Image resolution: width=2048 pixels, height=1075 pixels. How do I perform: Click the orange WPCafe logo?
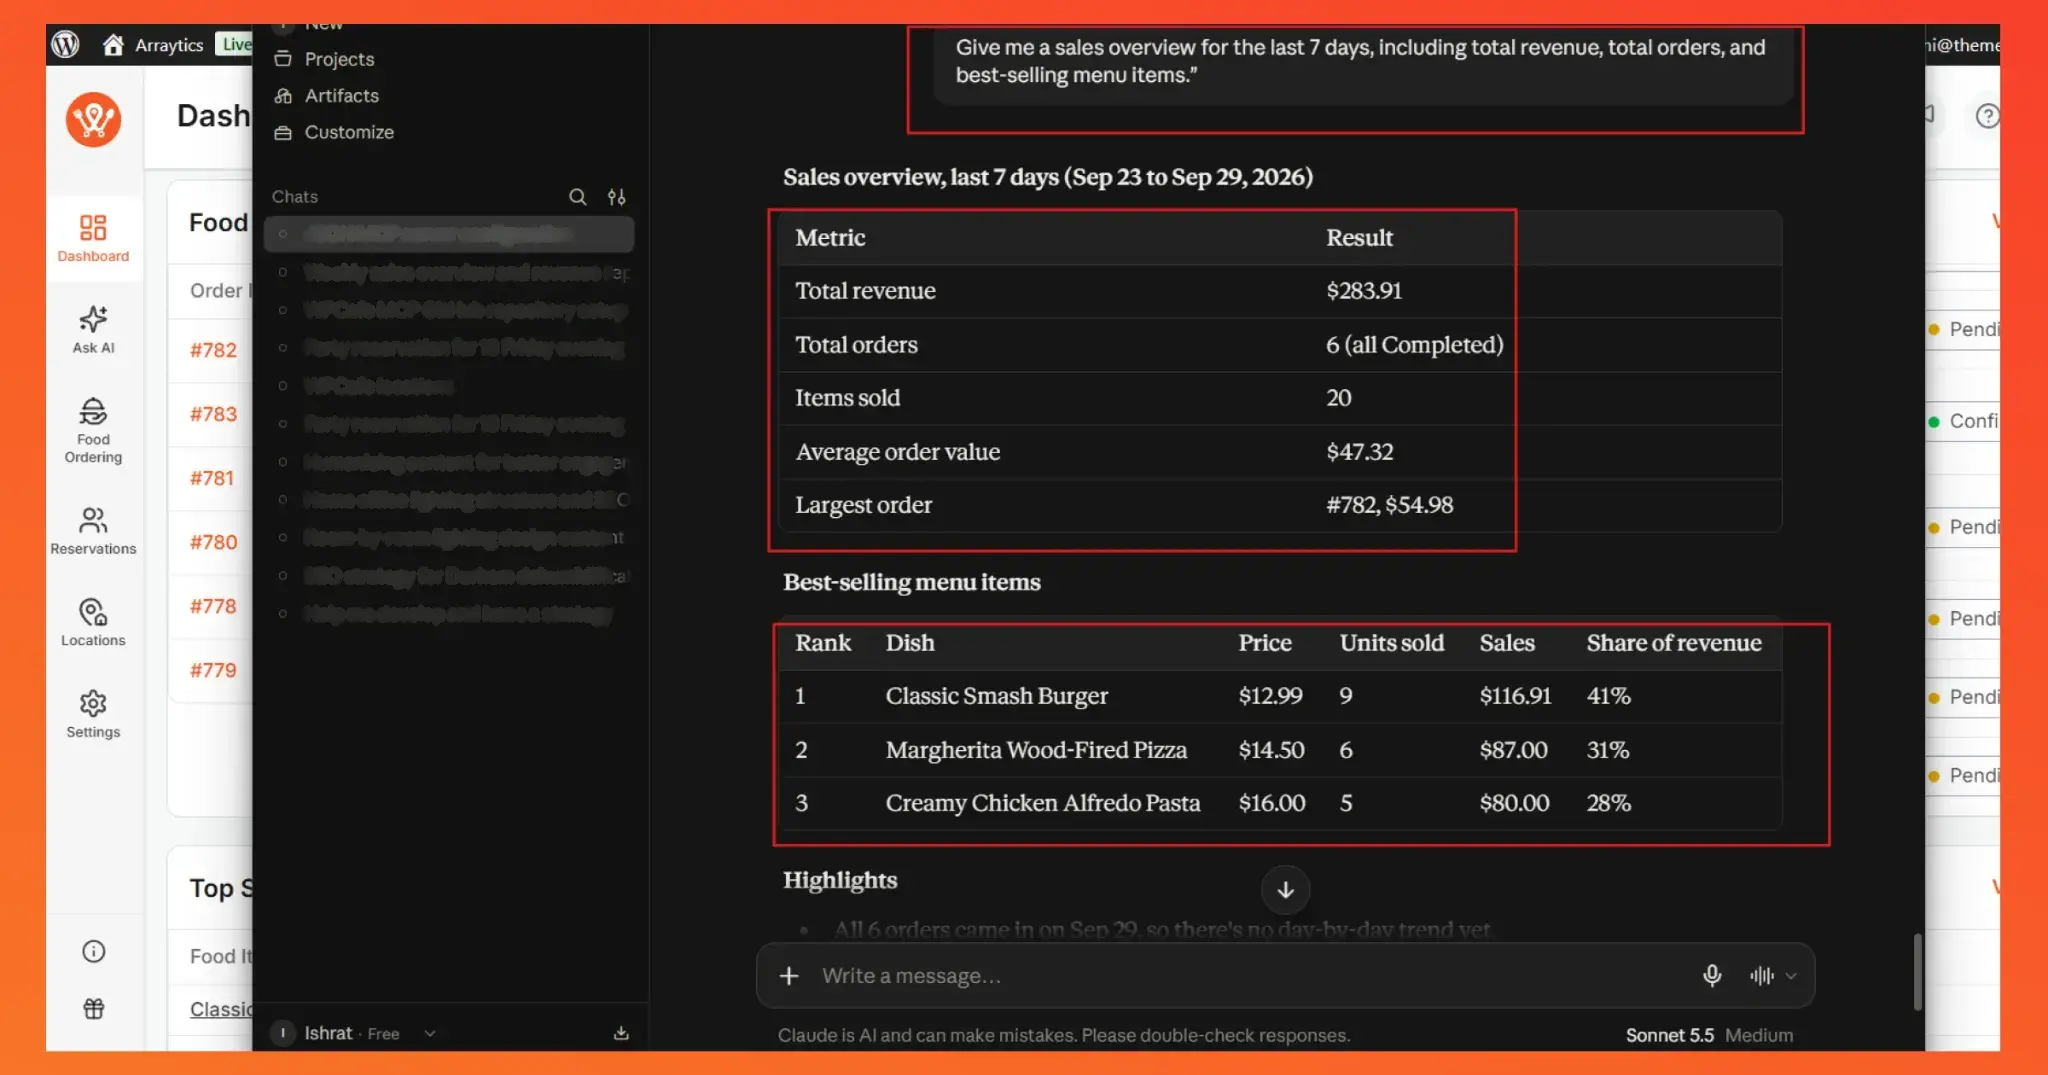pyautogui.click(x=93, y=120)
